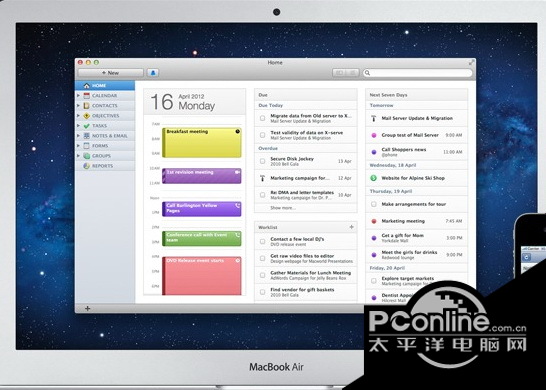Select CONTACTS label in the sidebar

pyautogui.click(x=104, y=106)
